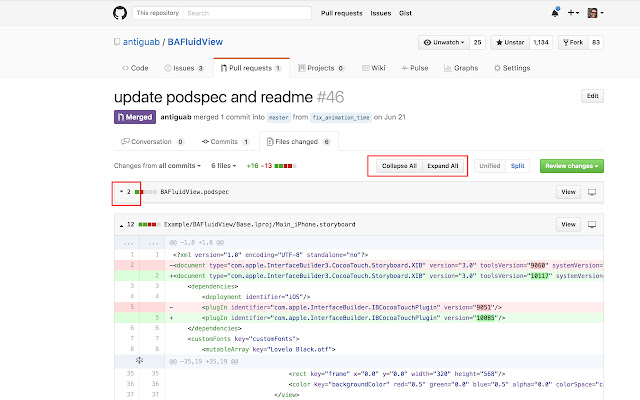Open the repository Settings tab
The height and width of the screenshot is (400, 640).
coord(512,68)
